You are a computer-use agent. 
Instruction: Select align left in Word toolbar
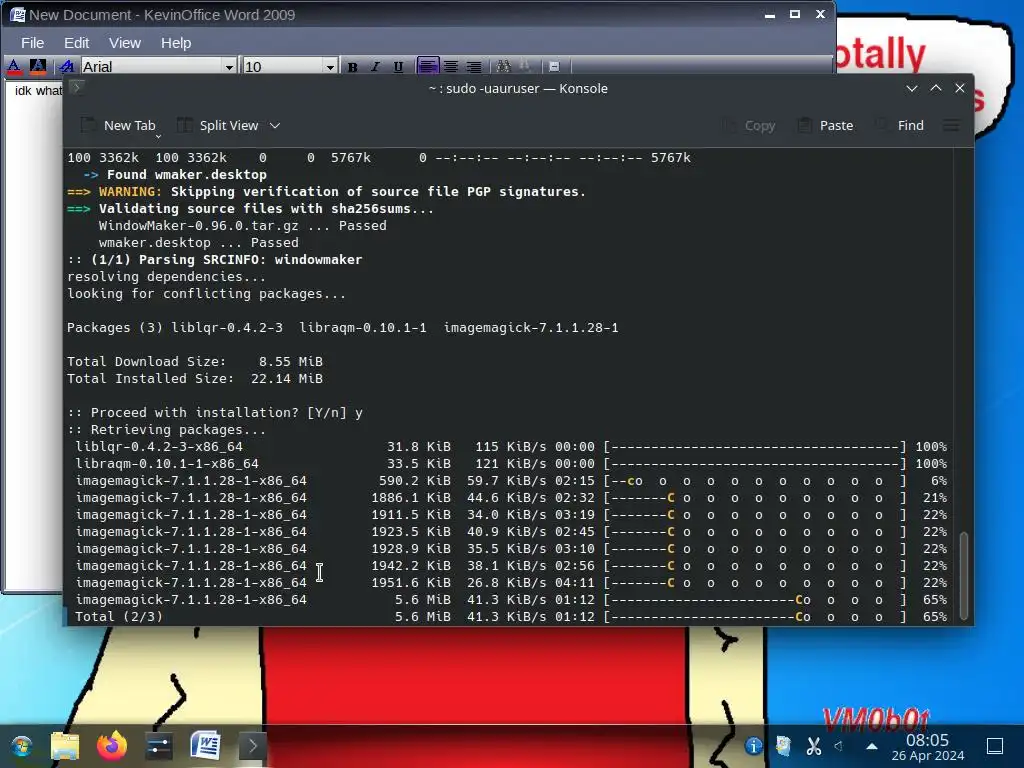coord(428,66)
